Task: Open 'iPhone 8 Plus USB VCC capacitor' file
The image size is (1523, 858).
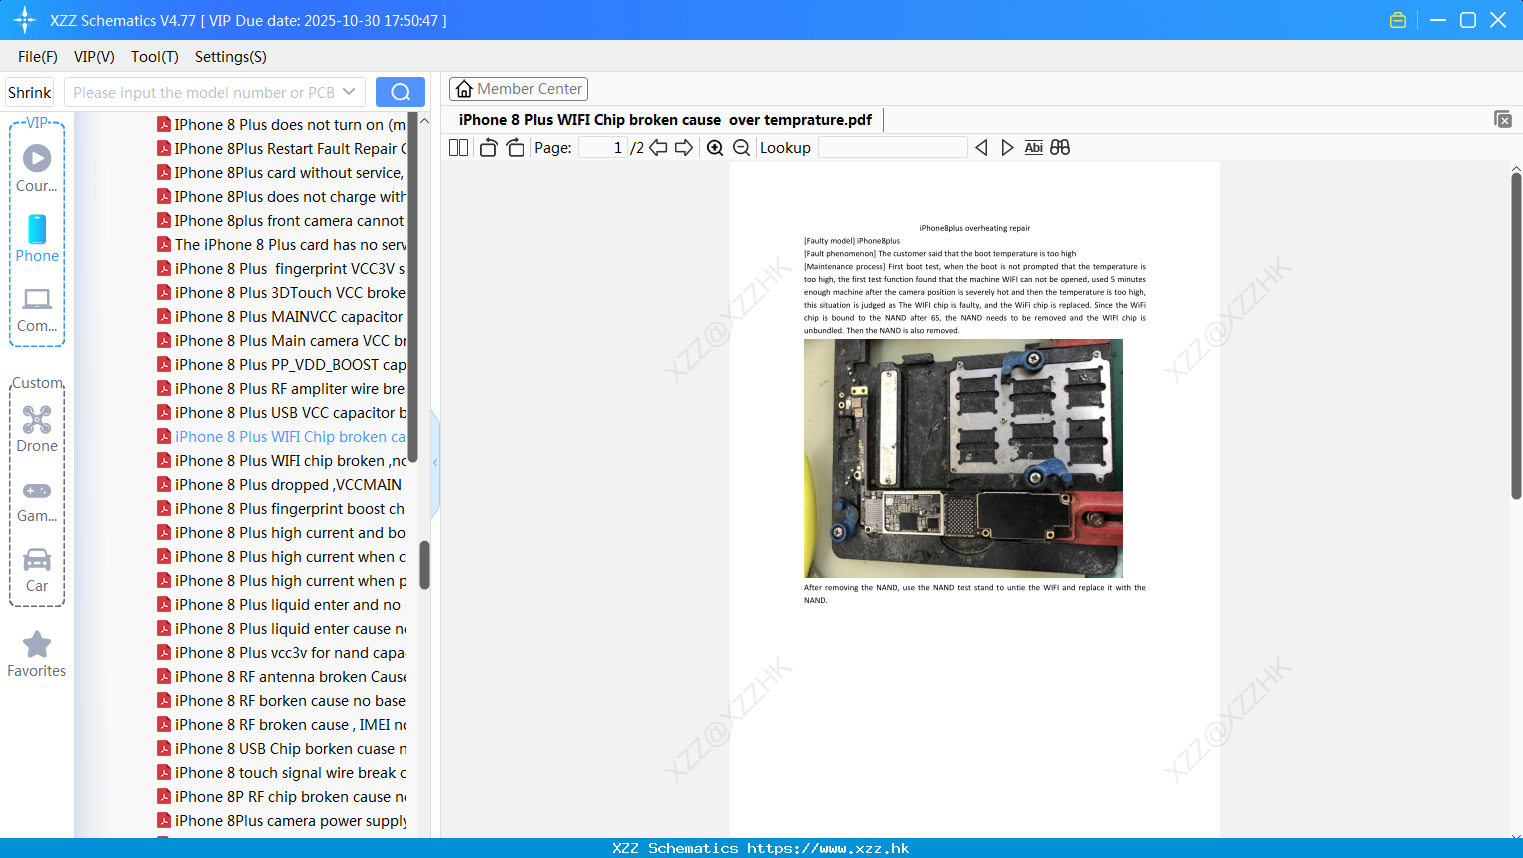Action: [282, 413]
